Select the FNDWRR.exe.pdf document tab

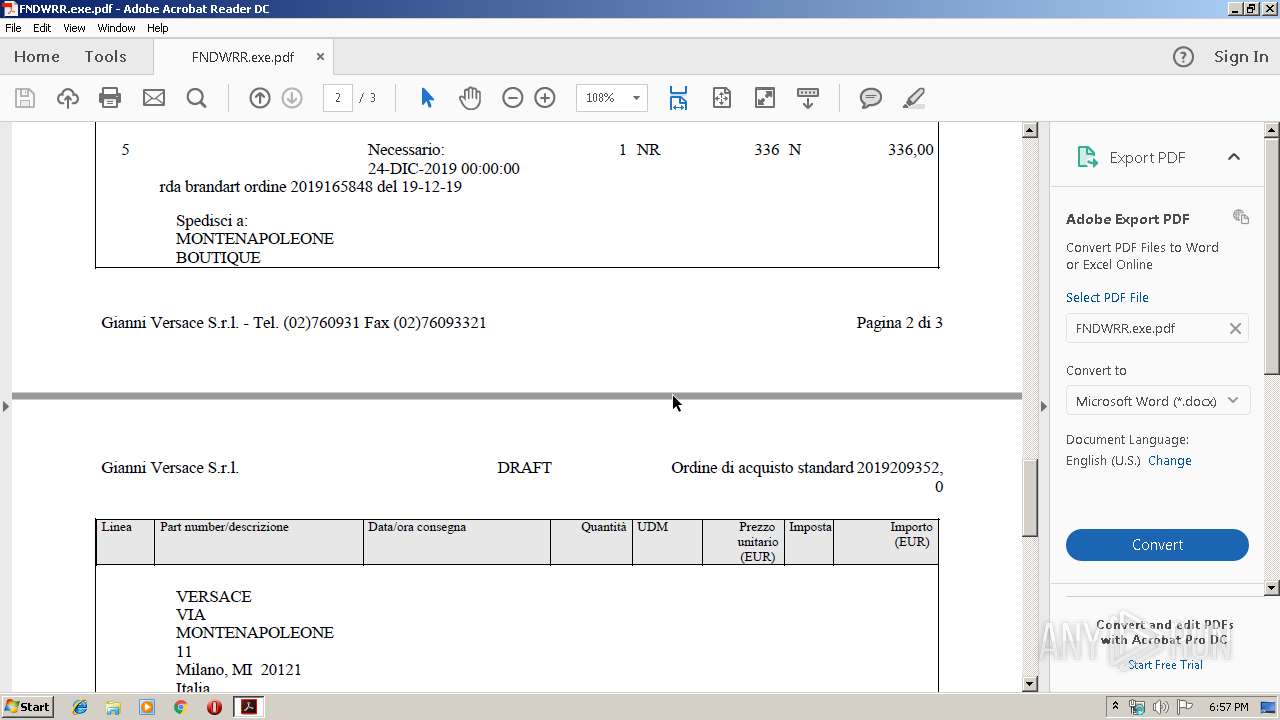coord(243,57)
